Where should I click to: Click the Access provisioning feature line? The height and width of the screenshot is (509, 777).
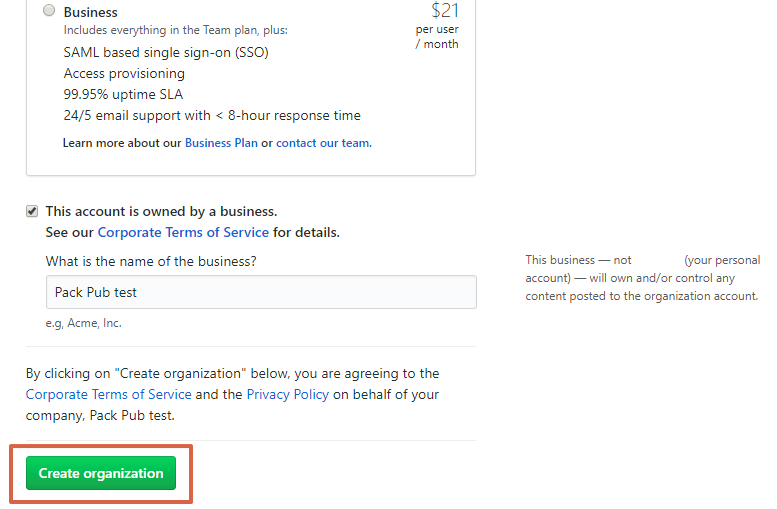click(x=124, y=73)
